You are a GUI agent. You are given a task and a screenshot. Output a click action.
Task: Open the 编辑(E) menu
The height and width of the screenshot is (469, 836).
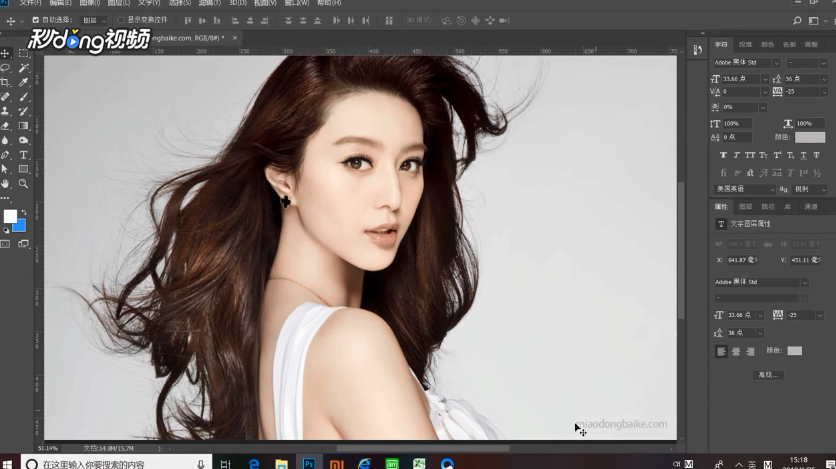60,3
